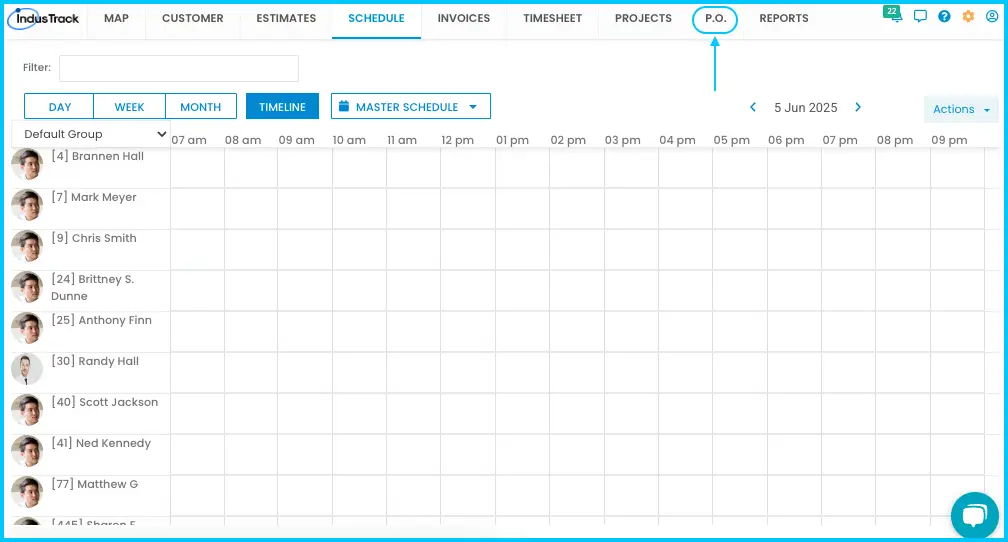
Task: Click Chris Smith's avatar photo
Action: coord(27,246)
